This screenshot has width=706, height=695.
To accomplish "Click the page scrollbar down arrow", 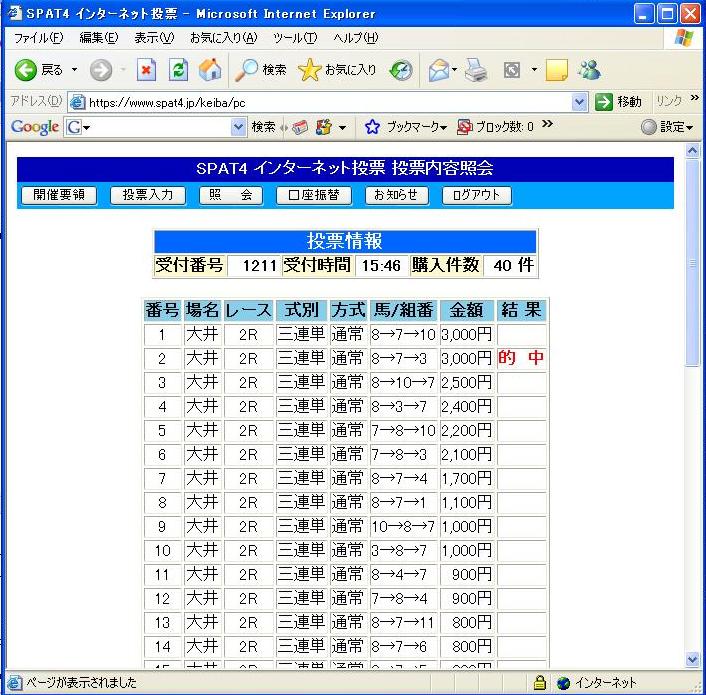I will pyautogui.click(x=692, y=660).
